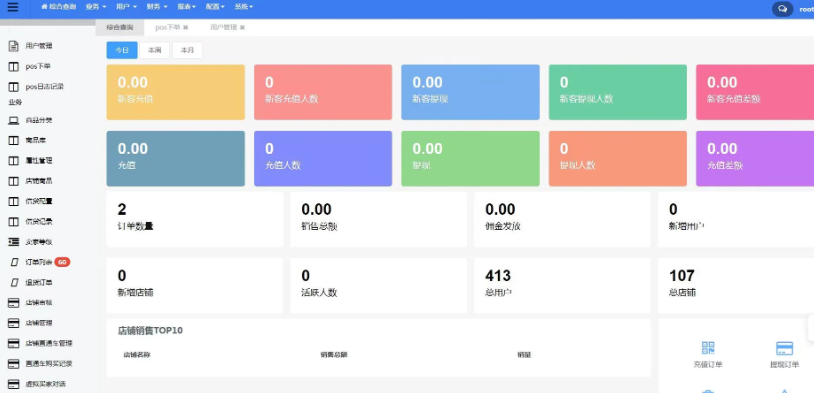Toggle the hamburger sidebar menu icon

click(x=13, y=7)
